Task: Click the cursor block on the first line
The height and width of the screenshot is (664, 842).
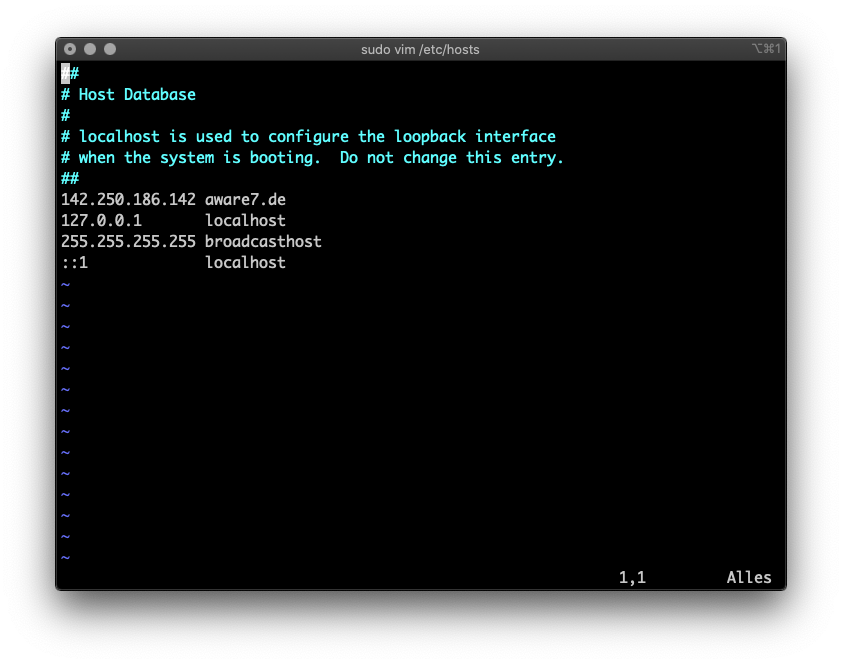Action: pyautogui.click(x=66, y=73)
